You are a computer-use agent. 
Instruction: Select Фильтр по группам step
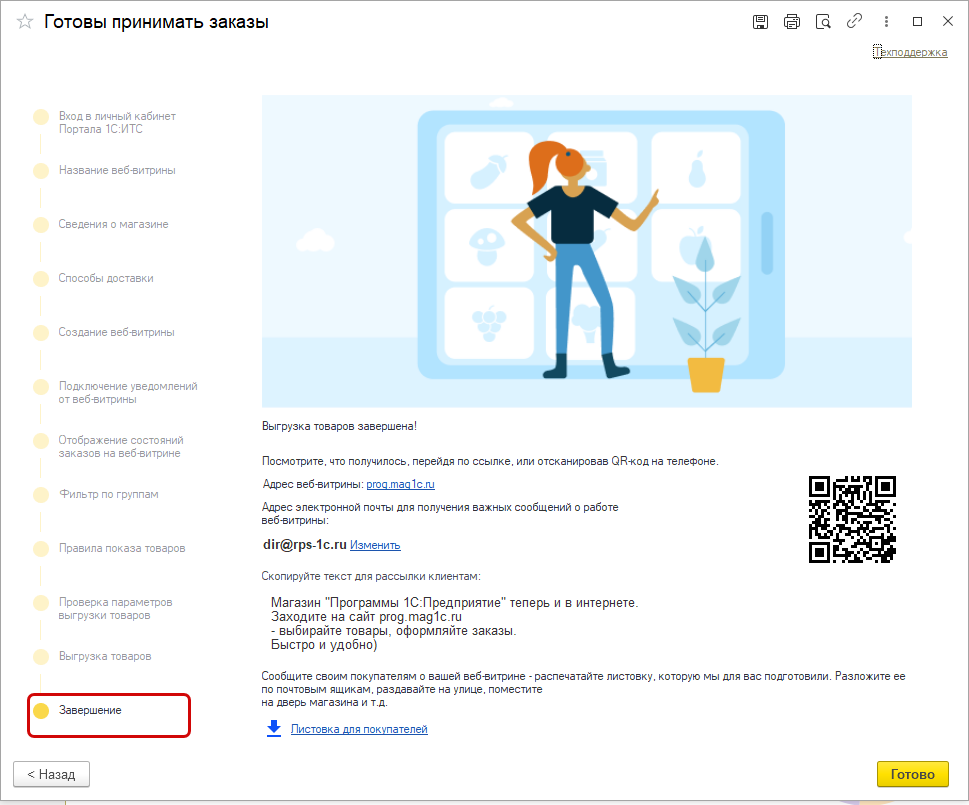[x=108, y=494]
